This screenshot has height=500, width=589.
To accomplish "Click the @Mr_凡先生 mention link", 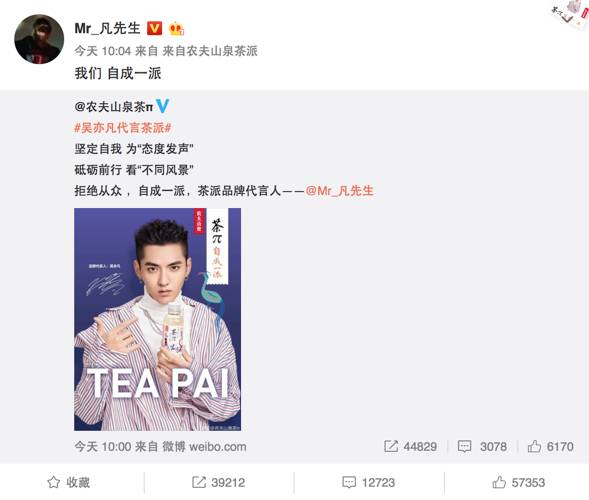I will tap(340, 191).
